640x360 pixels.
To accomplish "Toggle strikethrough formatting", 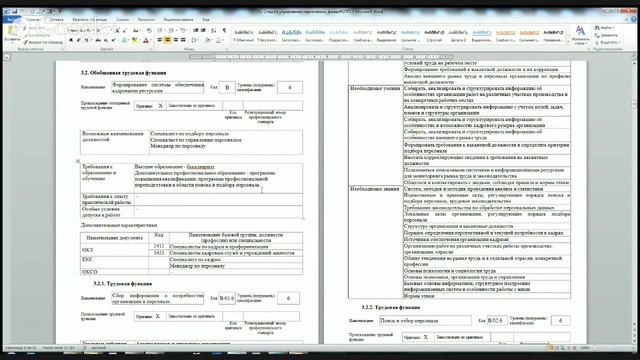I will (98, 40).
